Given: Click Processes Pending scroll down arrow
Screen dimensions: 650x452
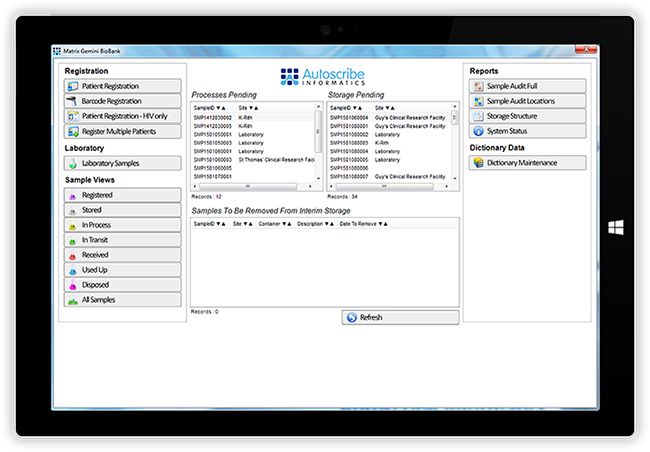Looking at the screenshot, I should point(318,178).
